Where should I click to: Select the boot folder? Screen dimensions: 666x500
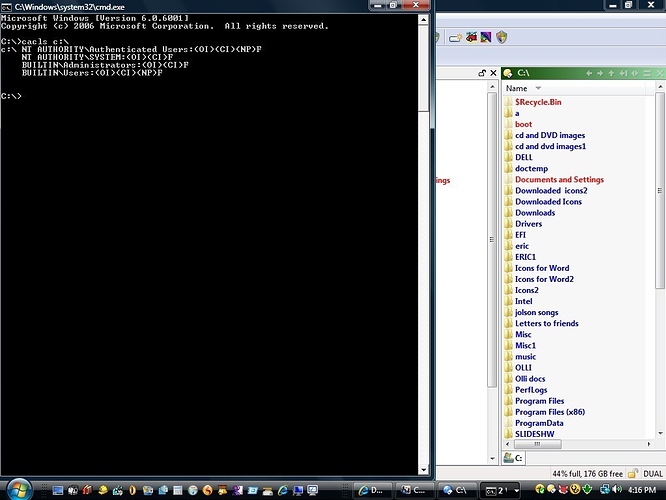click(x=523, y=124)
